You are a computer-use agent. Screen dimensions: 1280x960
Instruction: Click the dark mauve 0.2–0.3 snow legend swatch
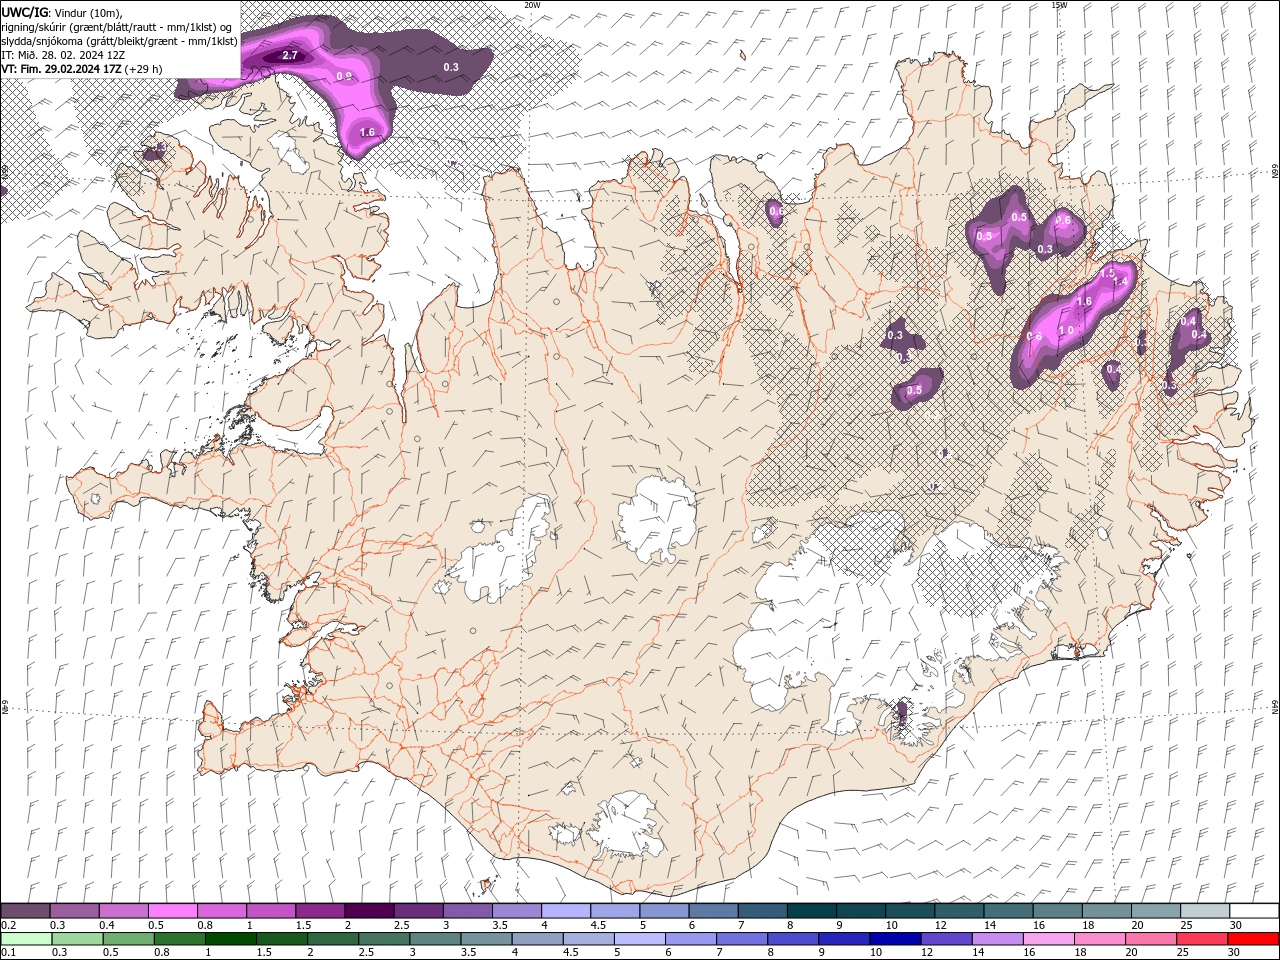coord(25,911)
